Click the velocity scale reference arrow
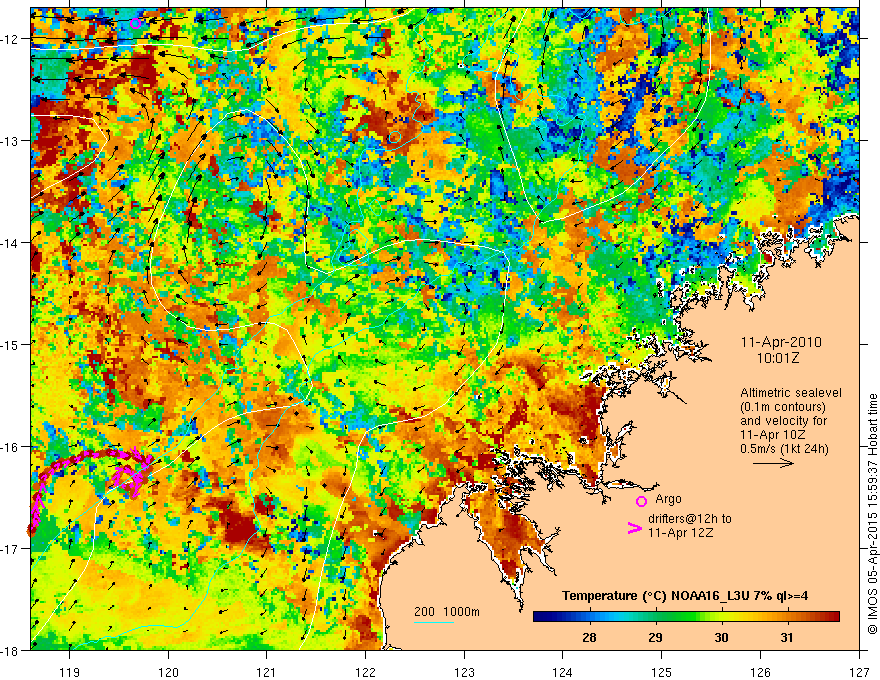The height and width of the screenshot is (680, 880). pyautogui.click(x=773, y=463)
